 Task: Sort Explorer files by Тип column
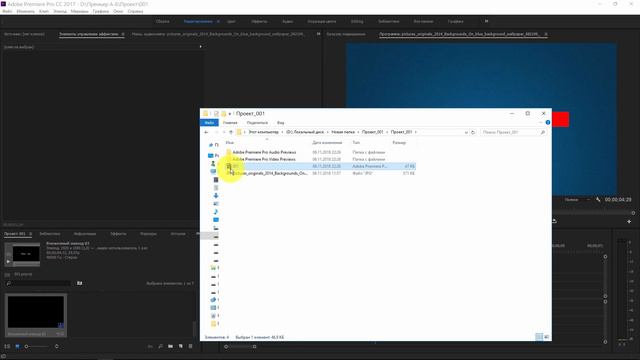coord(356,143)
